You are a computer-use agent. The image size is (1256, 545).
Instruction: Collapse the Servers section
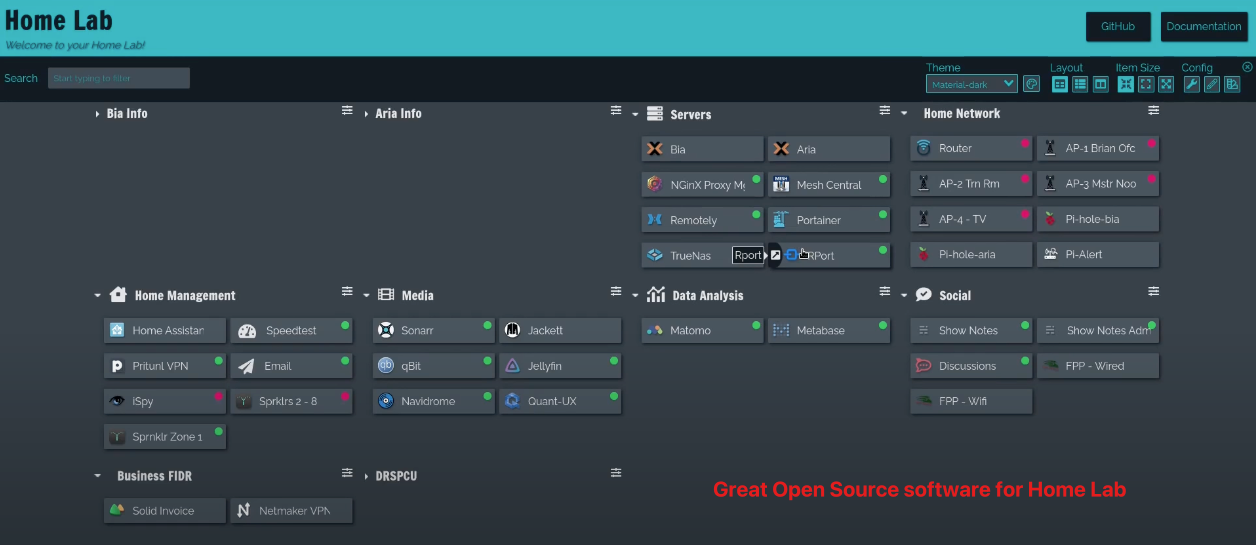pyautogui.click(x=635, y=114)
